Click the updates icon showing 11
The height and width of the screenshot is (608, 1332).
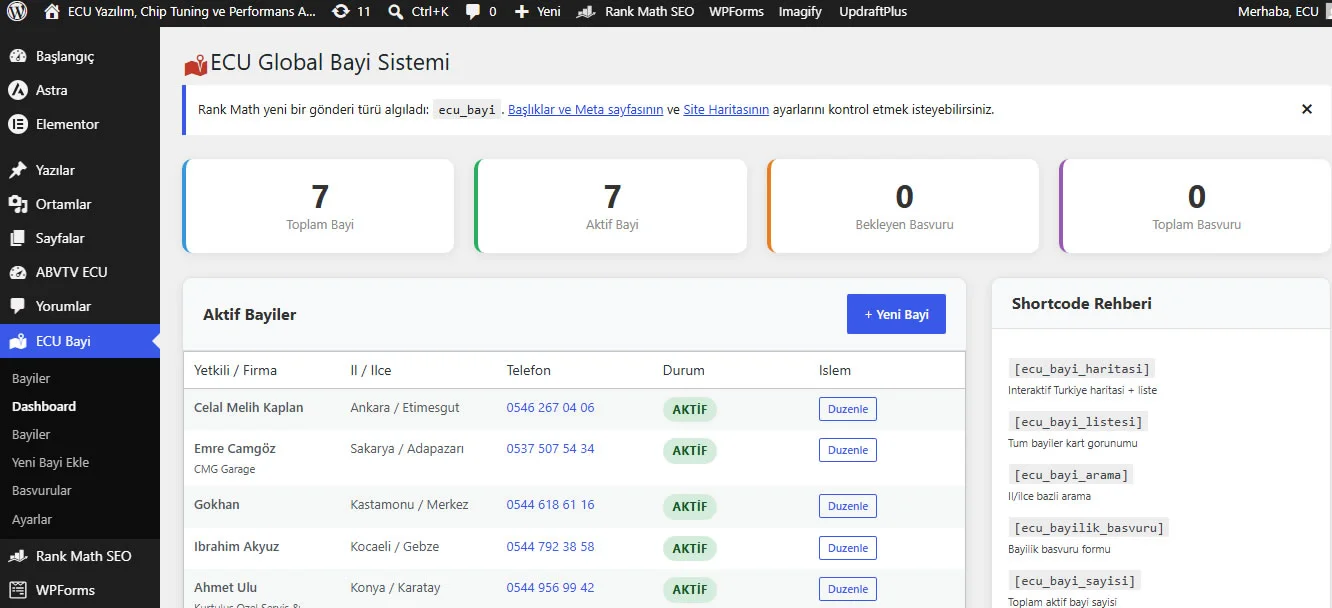pyautogui.click(x=341, y=12)
